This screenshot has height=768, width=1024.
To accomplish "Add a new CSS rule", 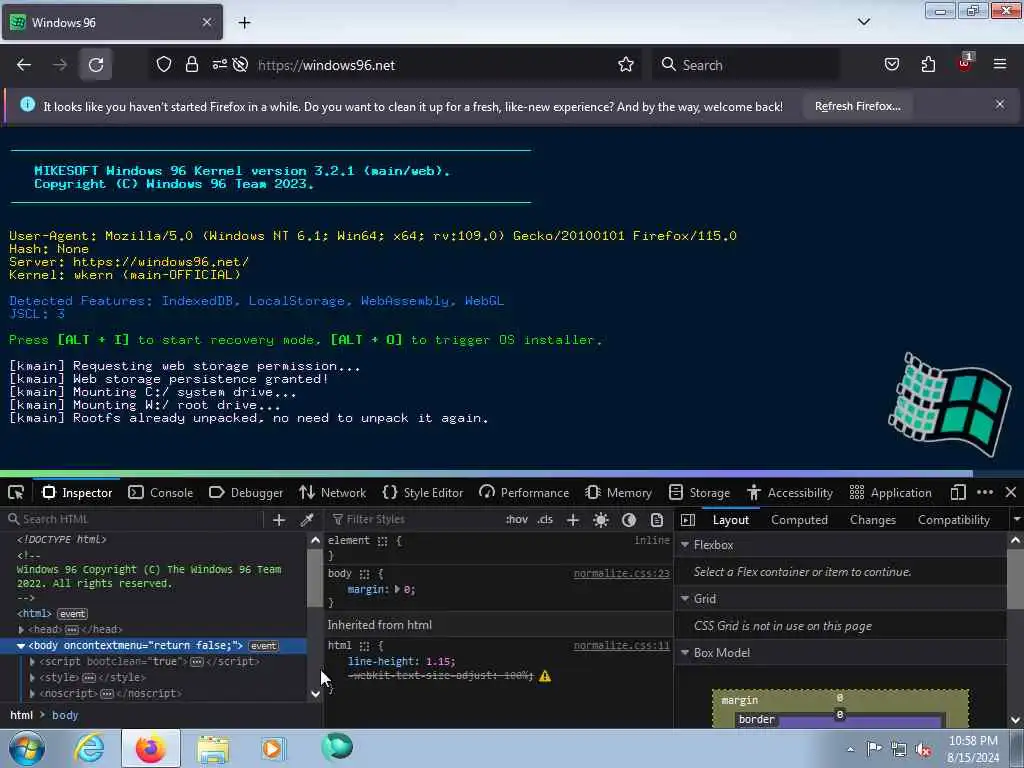I will (x=573, y=520).
